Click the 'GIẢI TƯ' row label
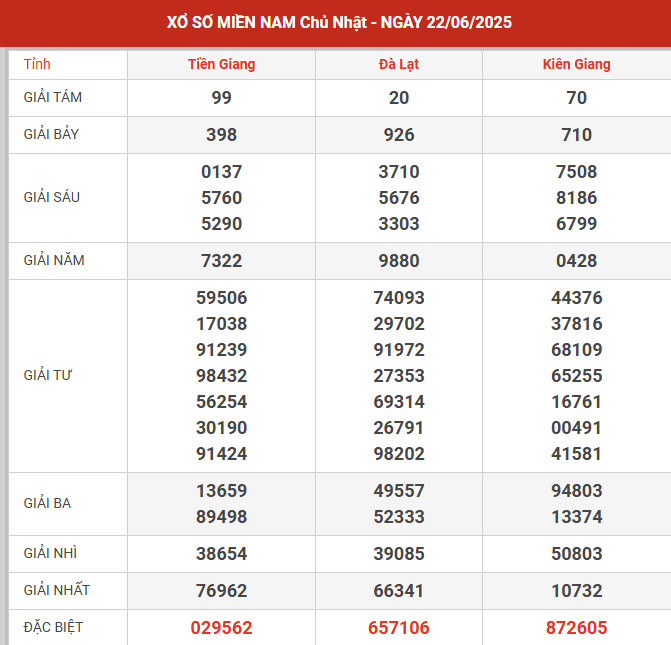 tap(48, 375)
